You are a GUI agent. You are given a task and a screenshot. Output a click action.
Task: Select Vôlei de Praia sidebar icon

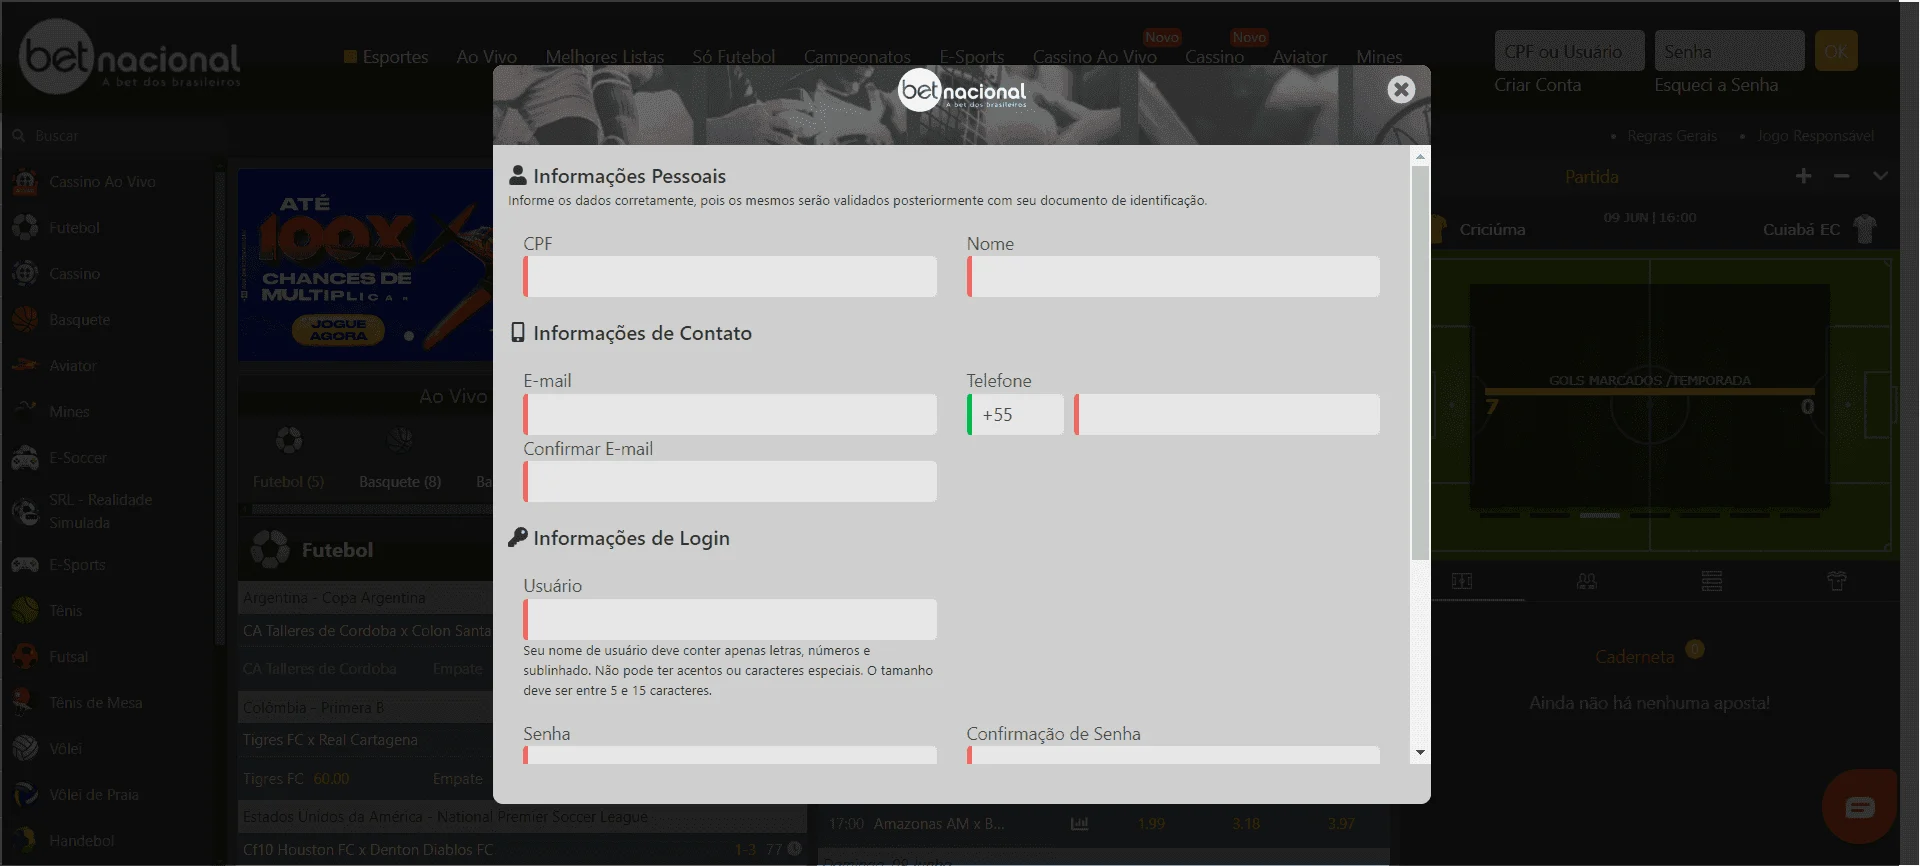point(25,795)
